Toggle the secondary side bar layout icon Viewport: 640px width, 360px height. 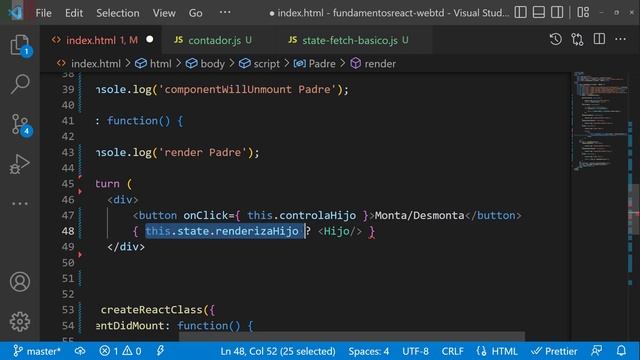point(557,13)
